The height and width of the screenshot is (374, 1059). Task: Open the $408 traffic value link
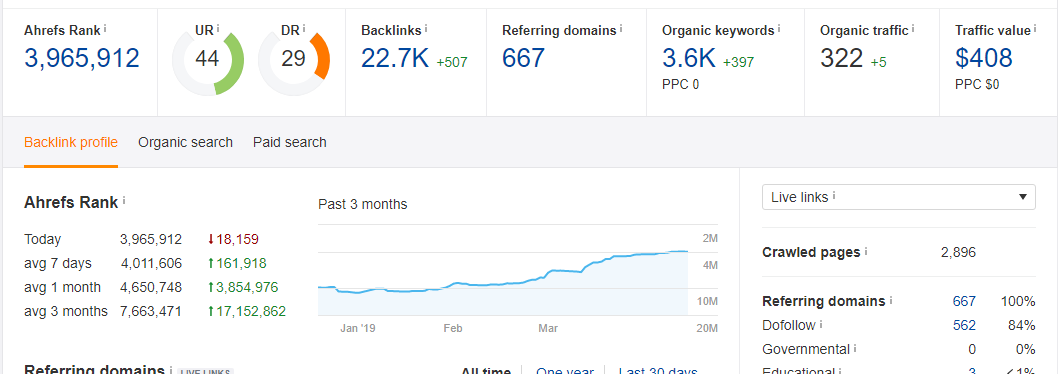tap(984, 59)
